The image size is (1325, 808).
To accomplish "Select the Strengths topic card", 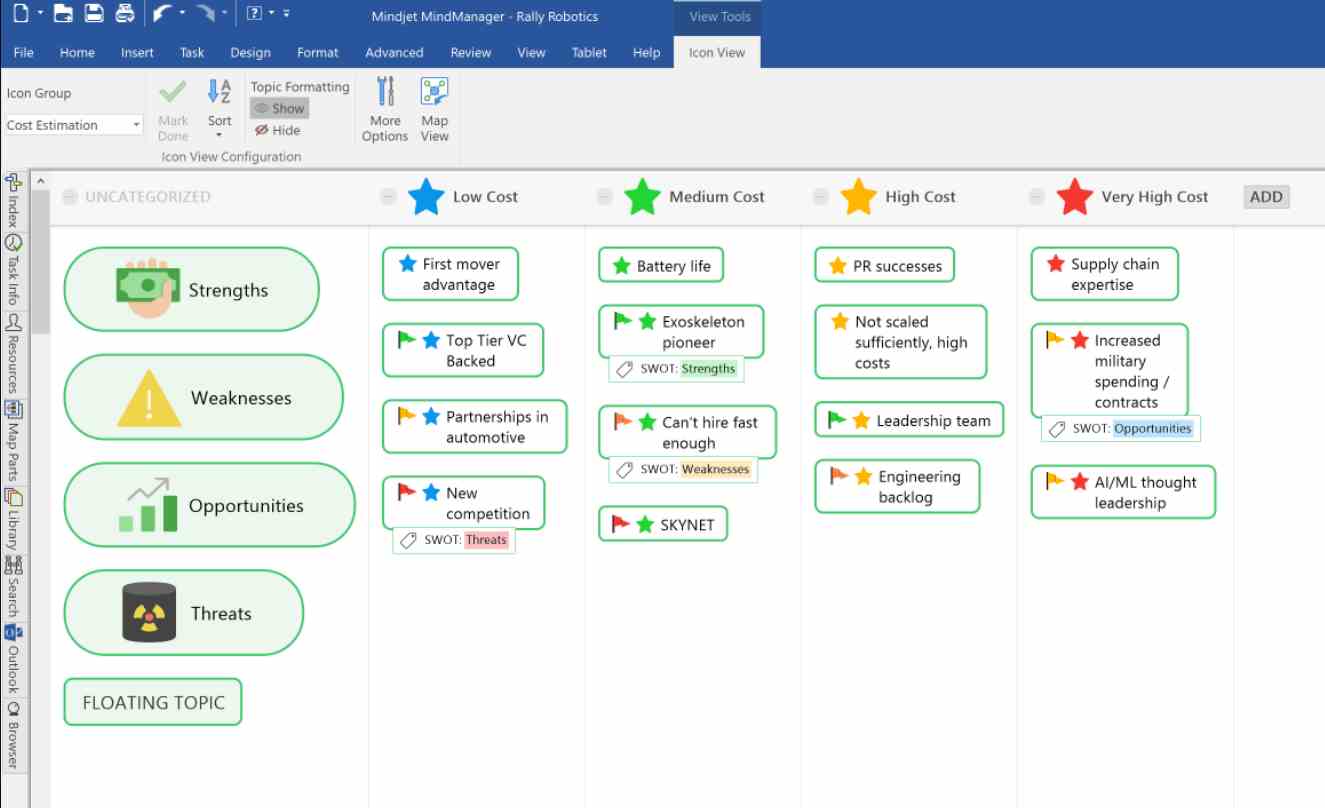I will pos(191,290).
